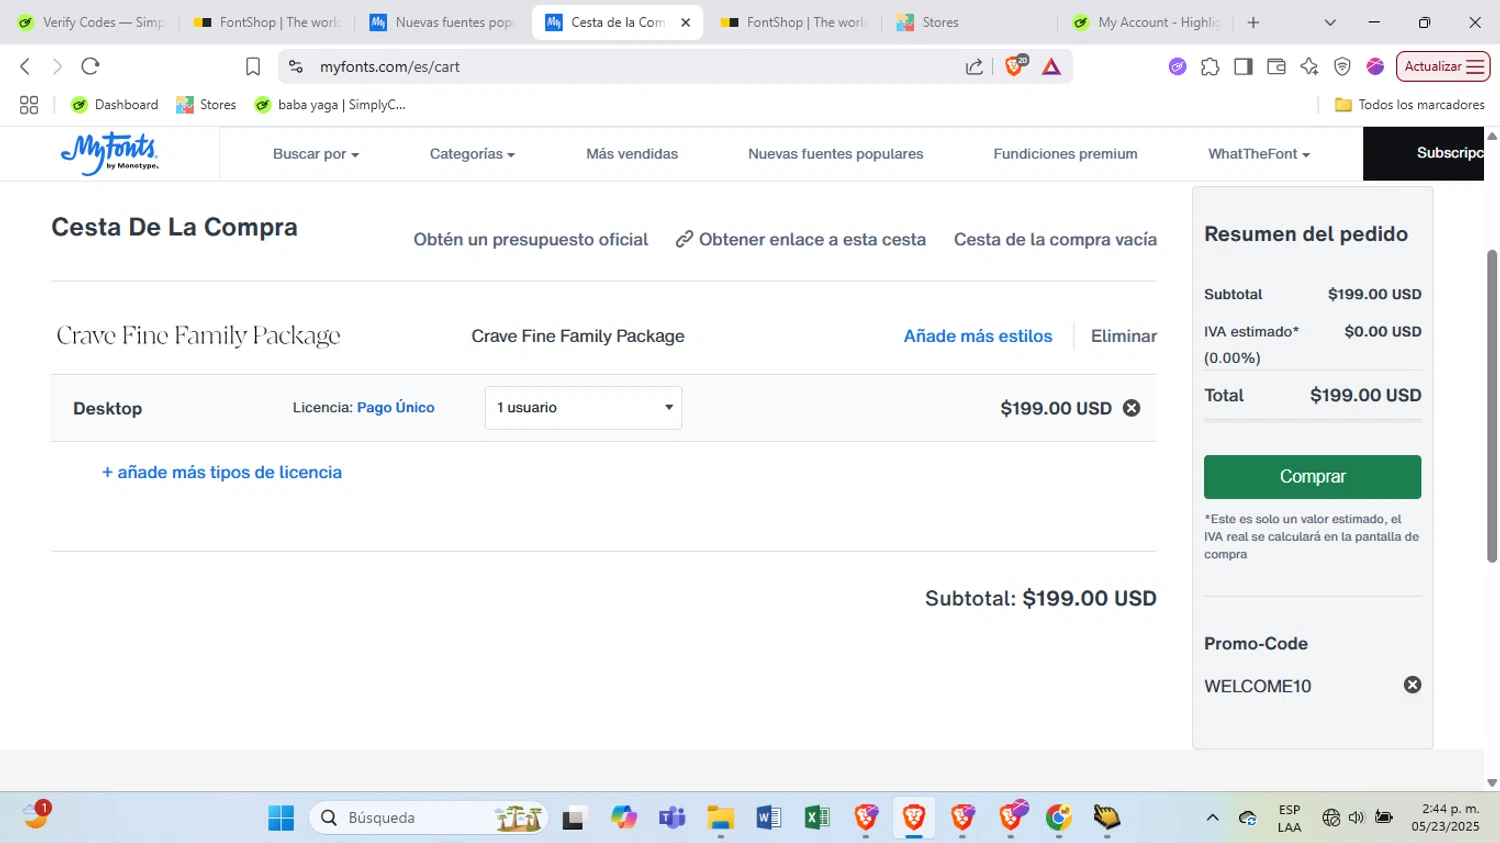The image size is (1500, 843).
Task: Click the Brave Rewards triangle icon
Action: [1051, 67]
